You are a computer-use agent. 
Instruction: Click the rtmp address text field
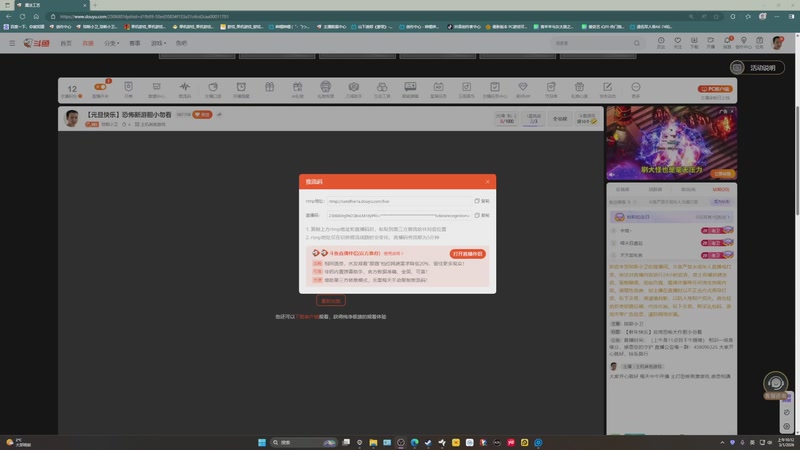399,201
